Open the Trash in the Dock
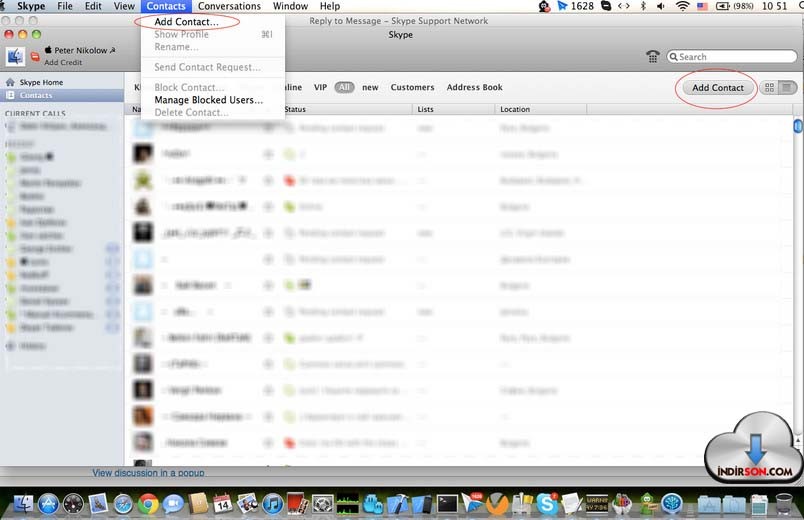 [783, 504]
